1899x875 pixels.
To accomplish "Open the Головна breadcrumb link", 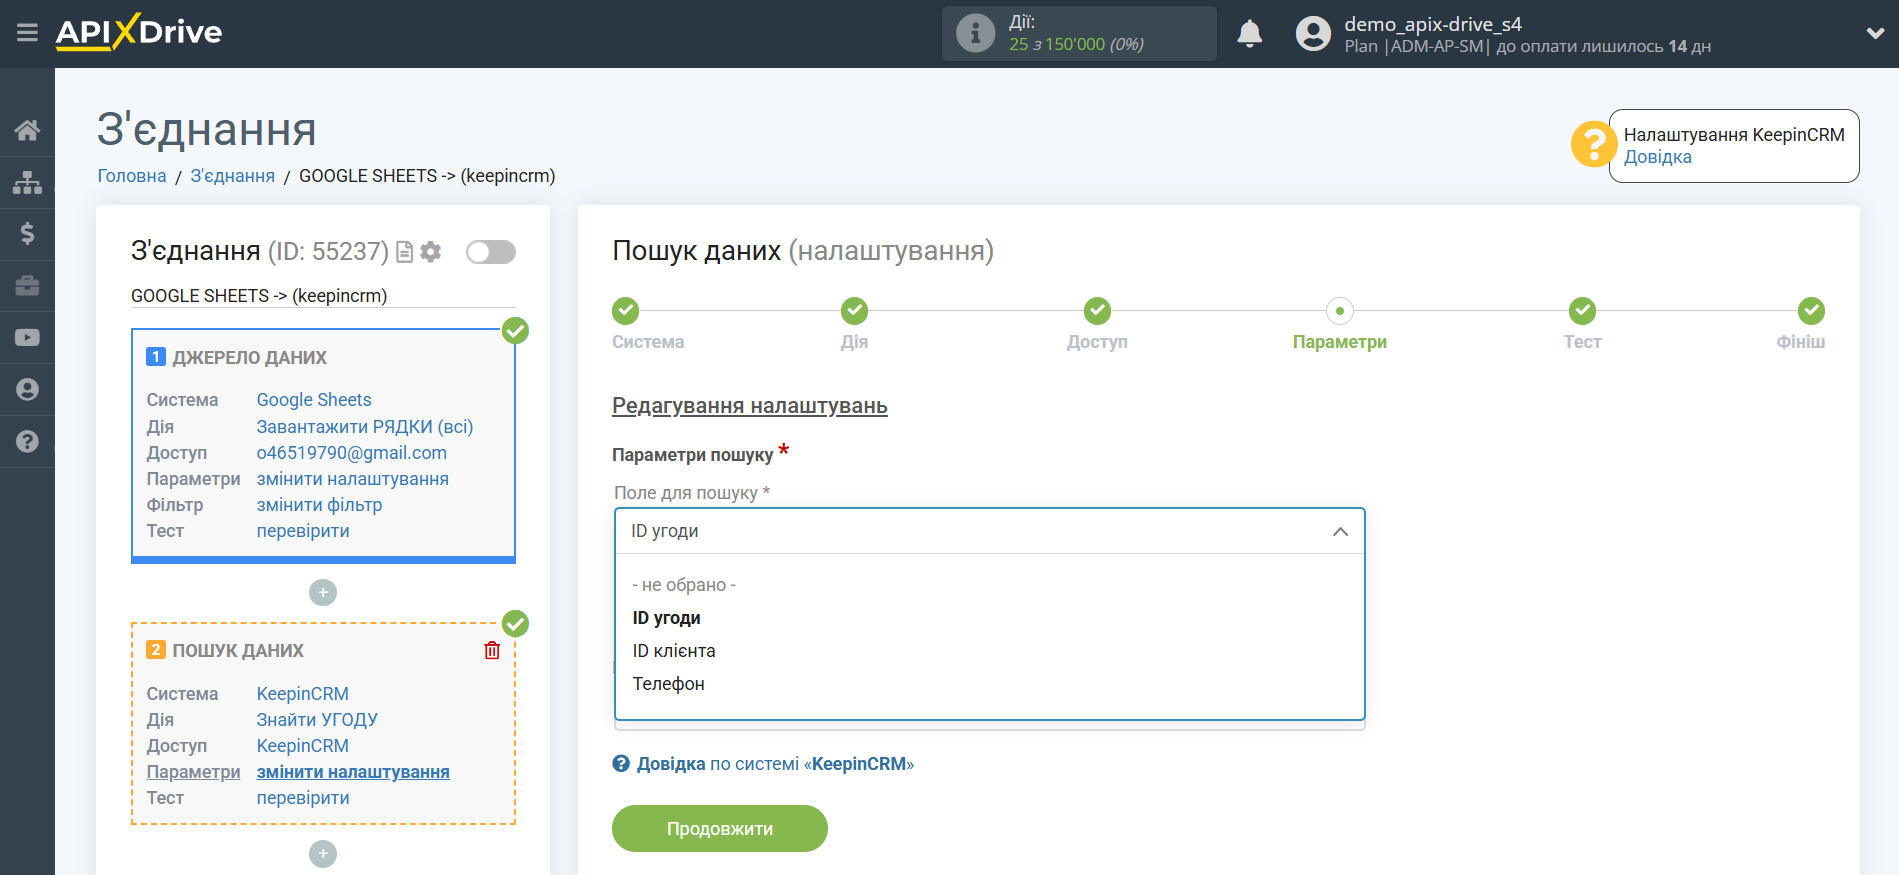I will point(132,176).
